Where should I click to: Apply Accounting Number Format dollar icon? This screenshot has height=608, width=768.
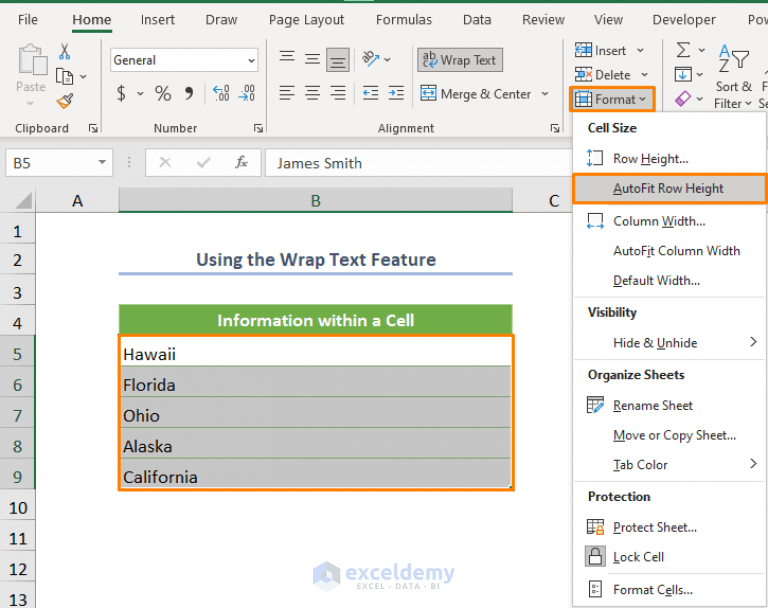coord(121,93)
